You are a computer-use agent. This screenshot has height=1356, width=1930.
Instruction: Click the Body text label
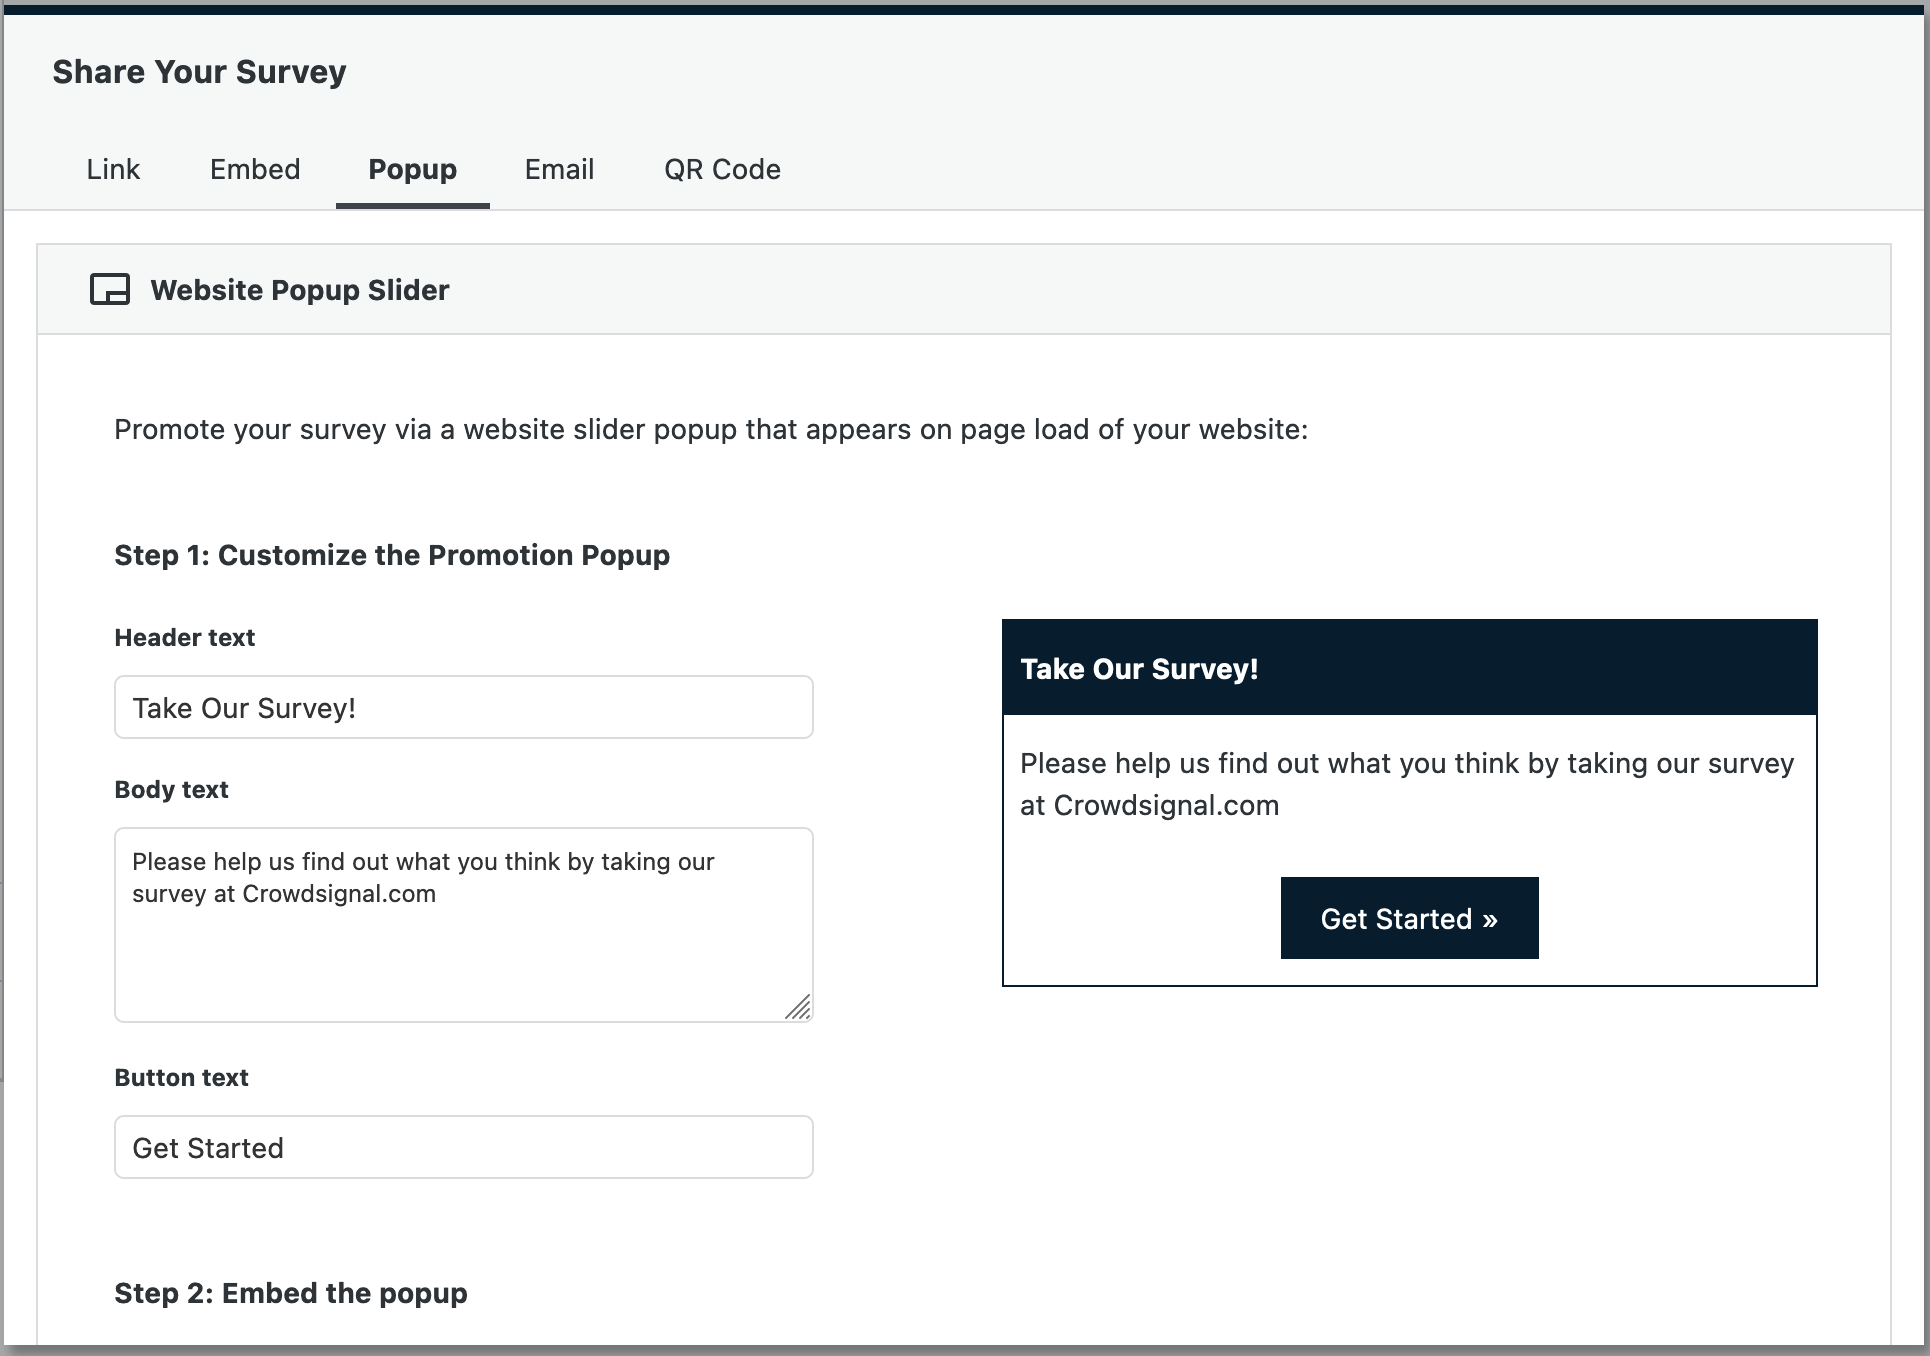pyautogui.click(x=171, y=790)
